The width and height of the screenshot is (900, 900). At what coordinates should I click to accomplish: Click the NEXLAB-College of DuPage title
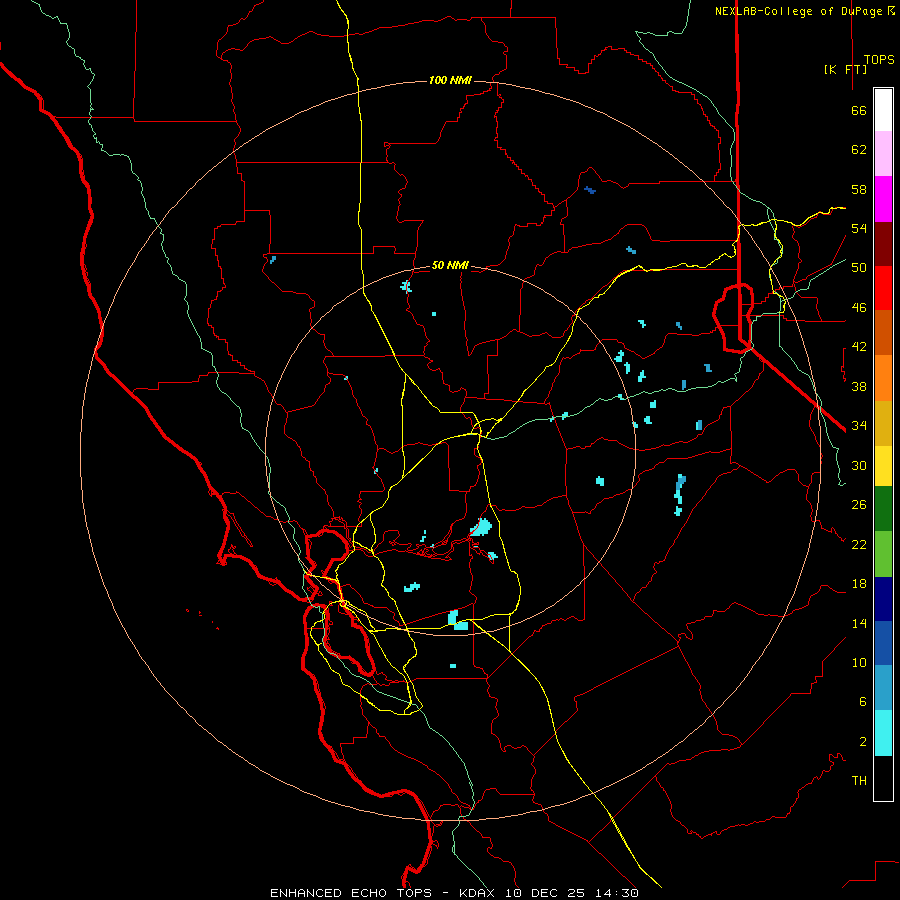tap(800, 11)
